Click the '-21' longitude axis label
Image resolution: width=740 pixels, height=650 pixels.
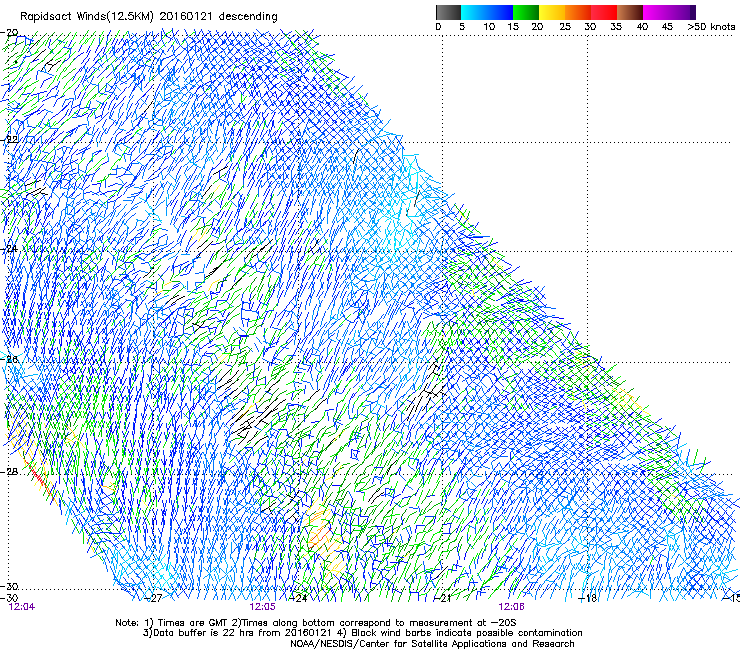point(443,598)
